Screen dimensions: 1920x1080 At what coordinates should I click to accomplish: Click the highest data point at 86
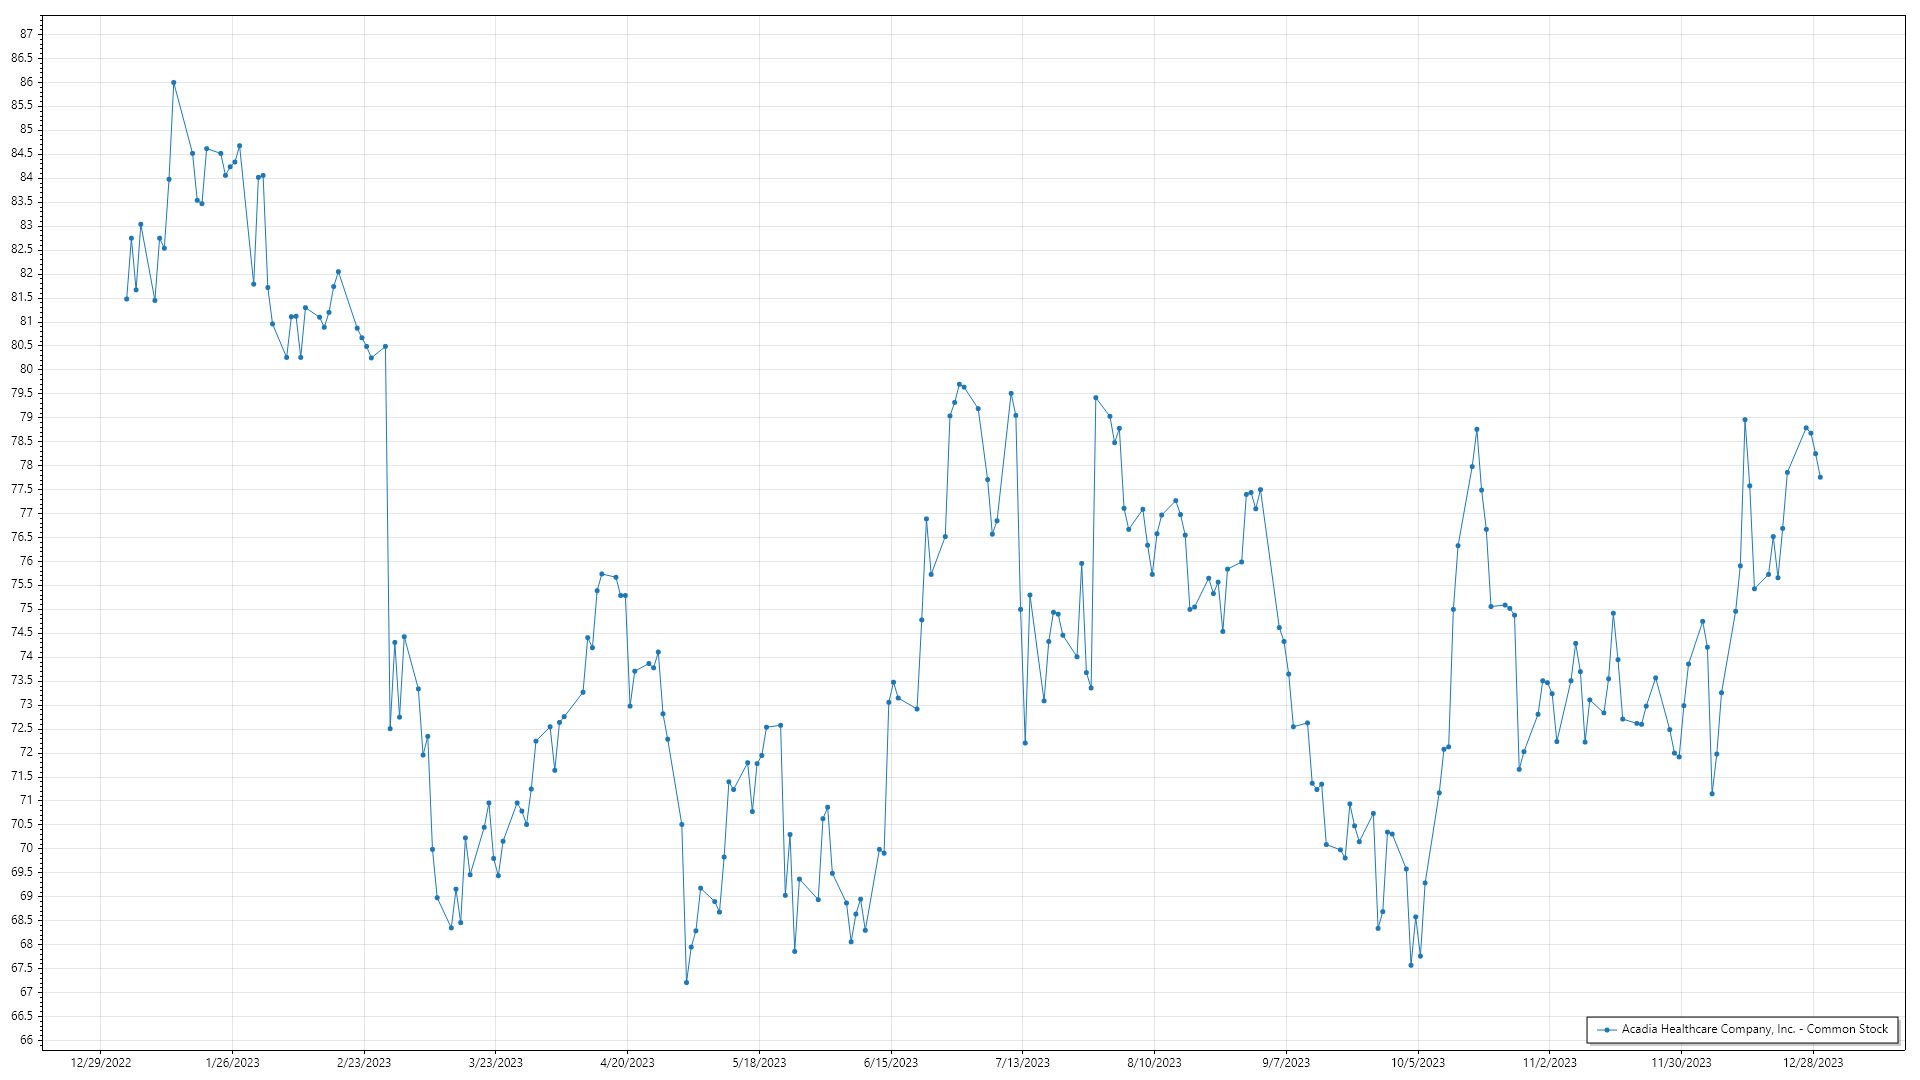(173, 83)
